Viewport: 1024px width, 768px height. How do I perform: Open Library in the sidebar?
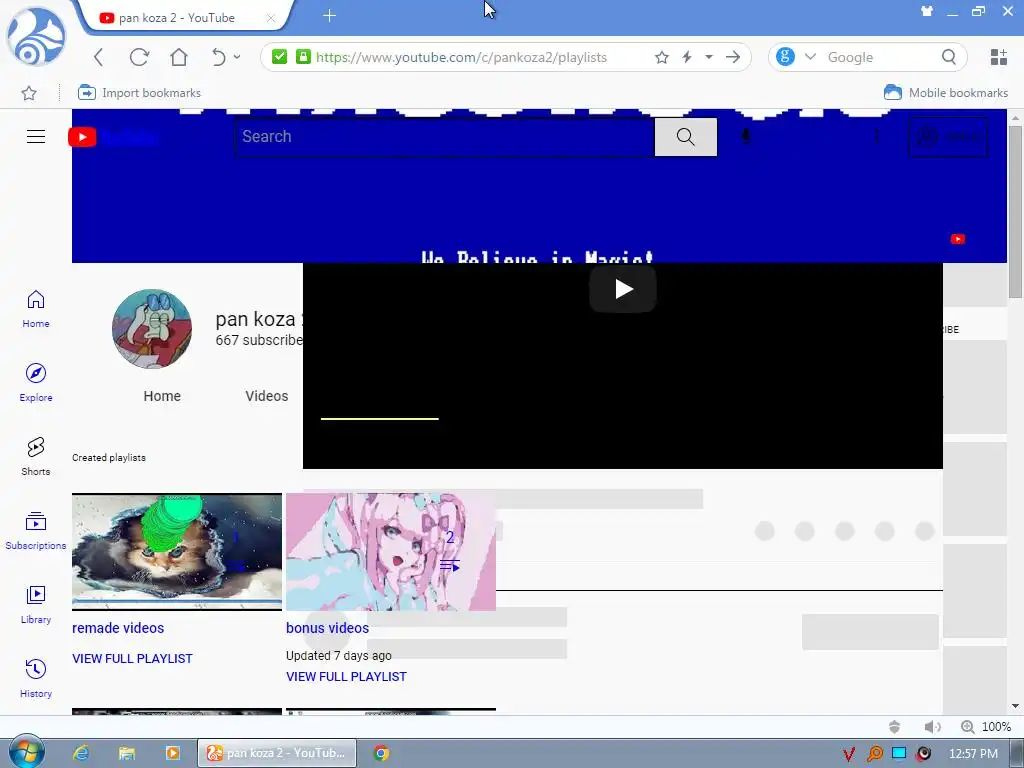pyautogui.click(x=36, y=604)
